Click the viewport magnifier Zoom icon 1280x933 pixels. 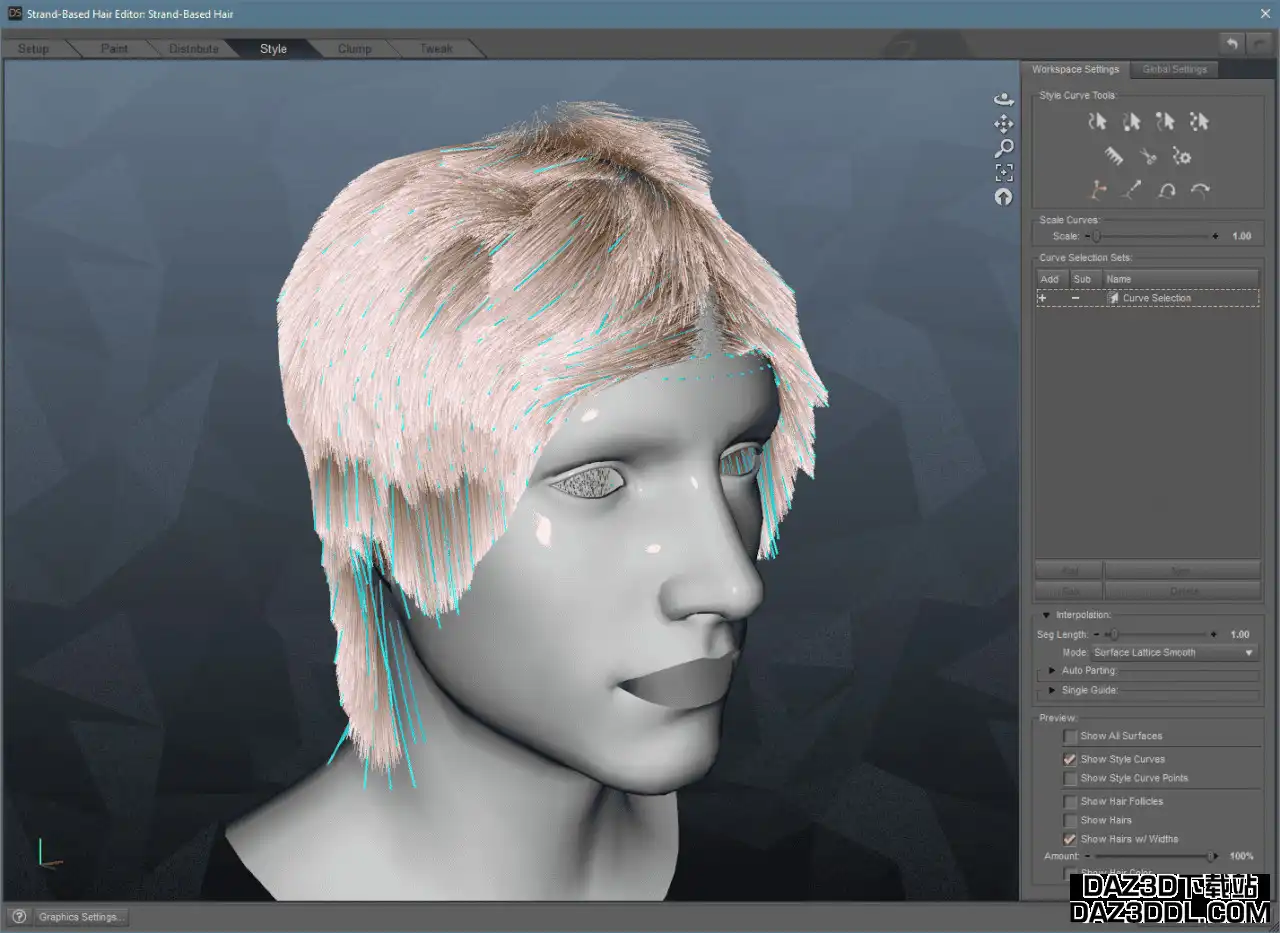pyautogui.click(x=1004, y=148)
